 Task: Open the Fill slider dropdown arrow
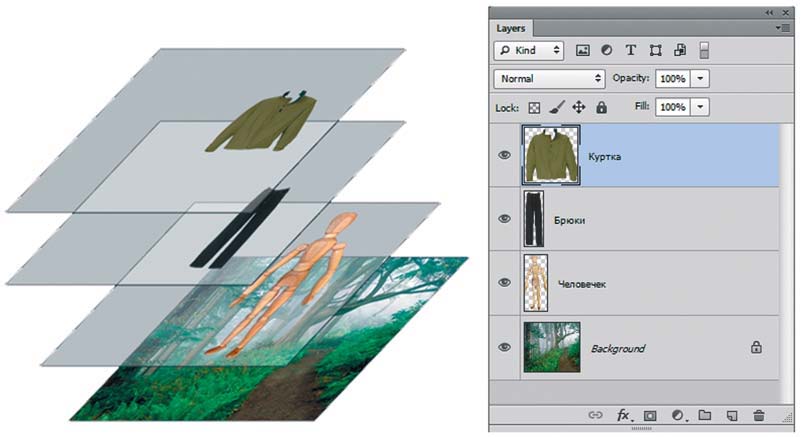coord(700,107)
